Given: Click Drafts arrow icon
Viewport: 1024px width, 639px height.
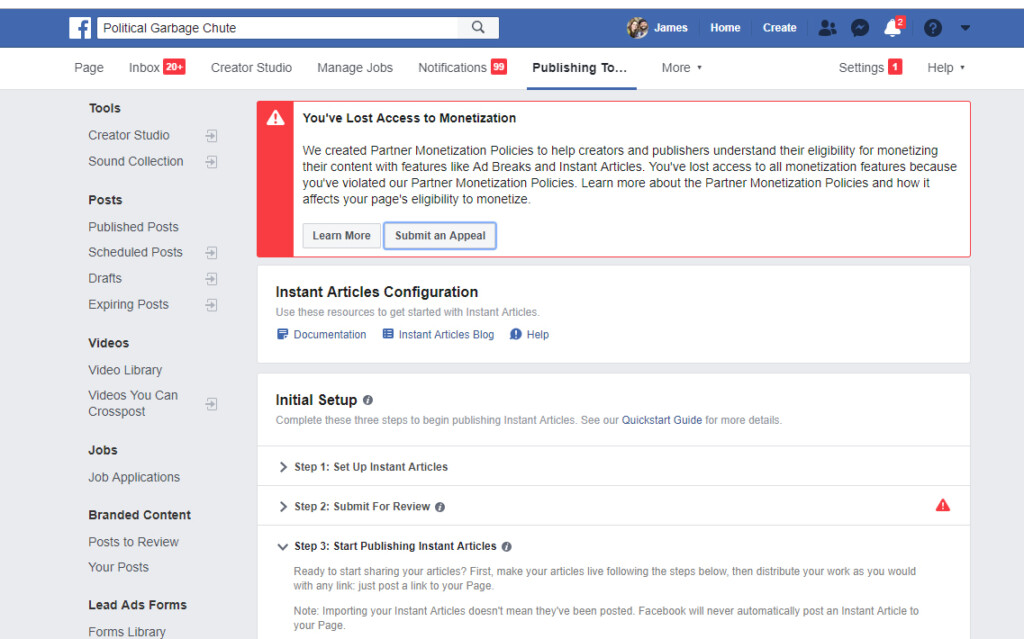Looking at the screenshot, I should 211,279.
